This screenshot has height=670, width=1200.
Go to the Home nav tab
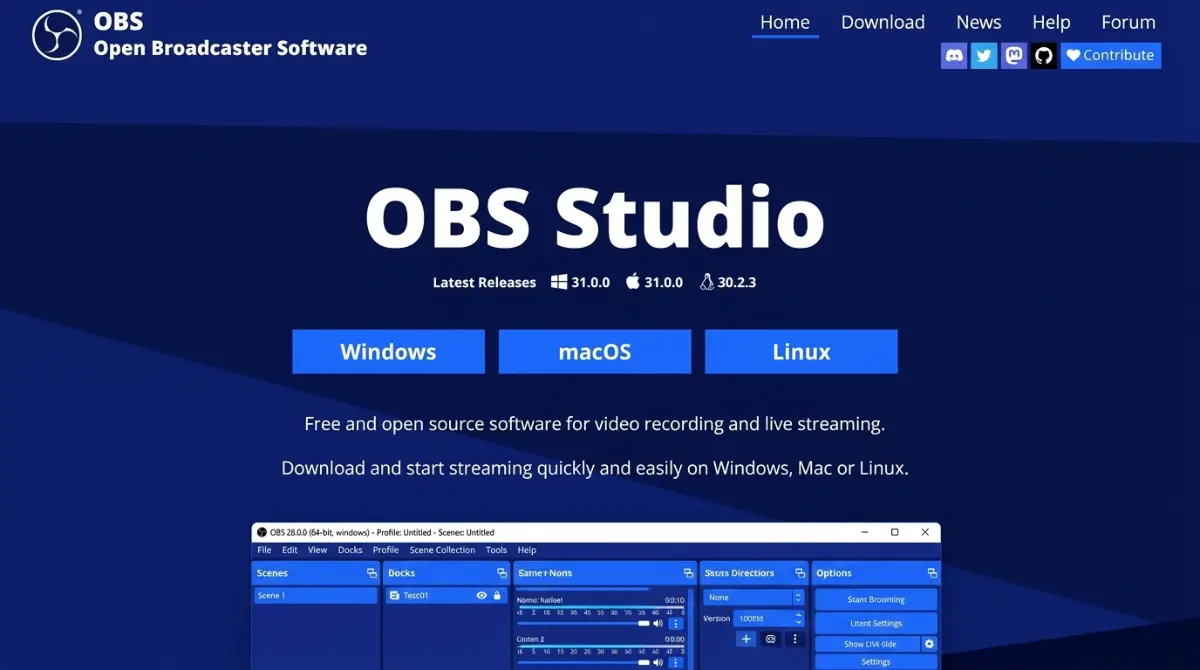click(785, 22)
